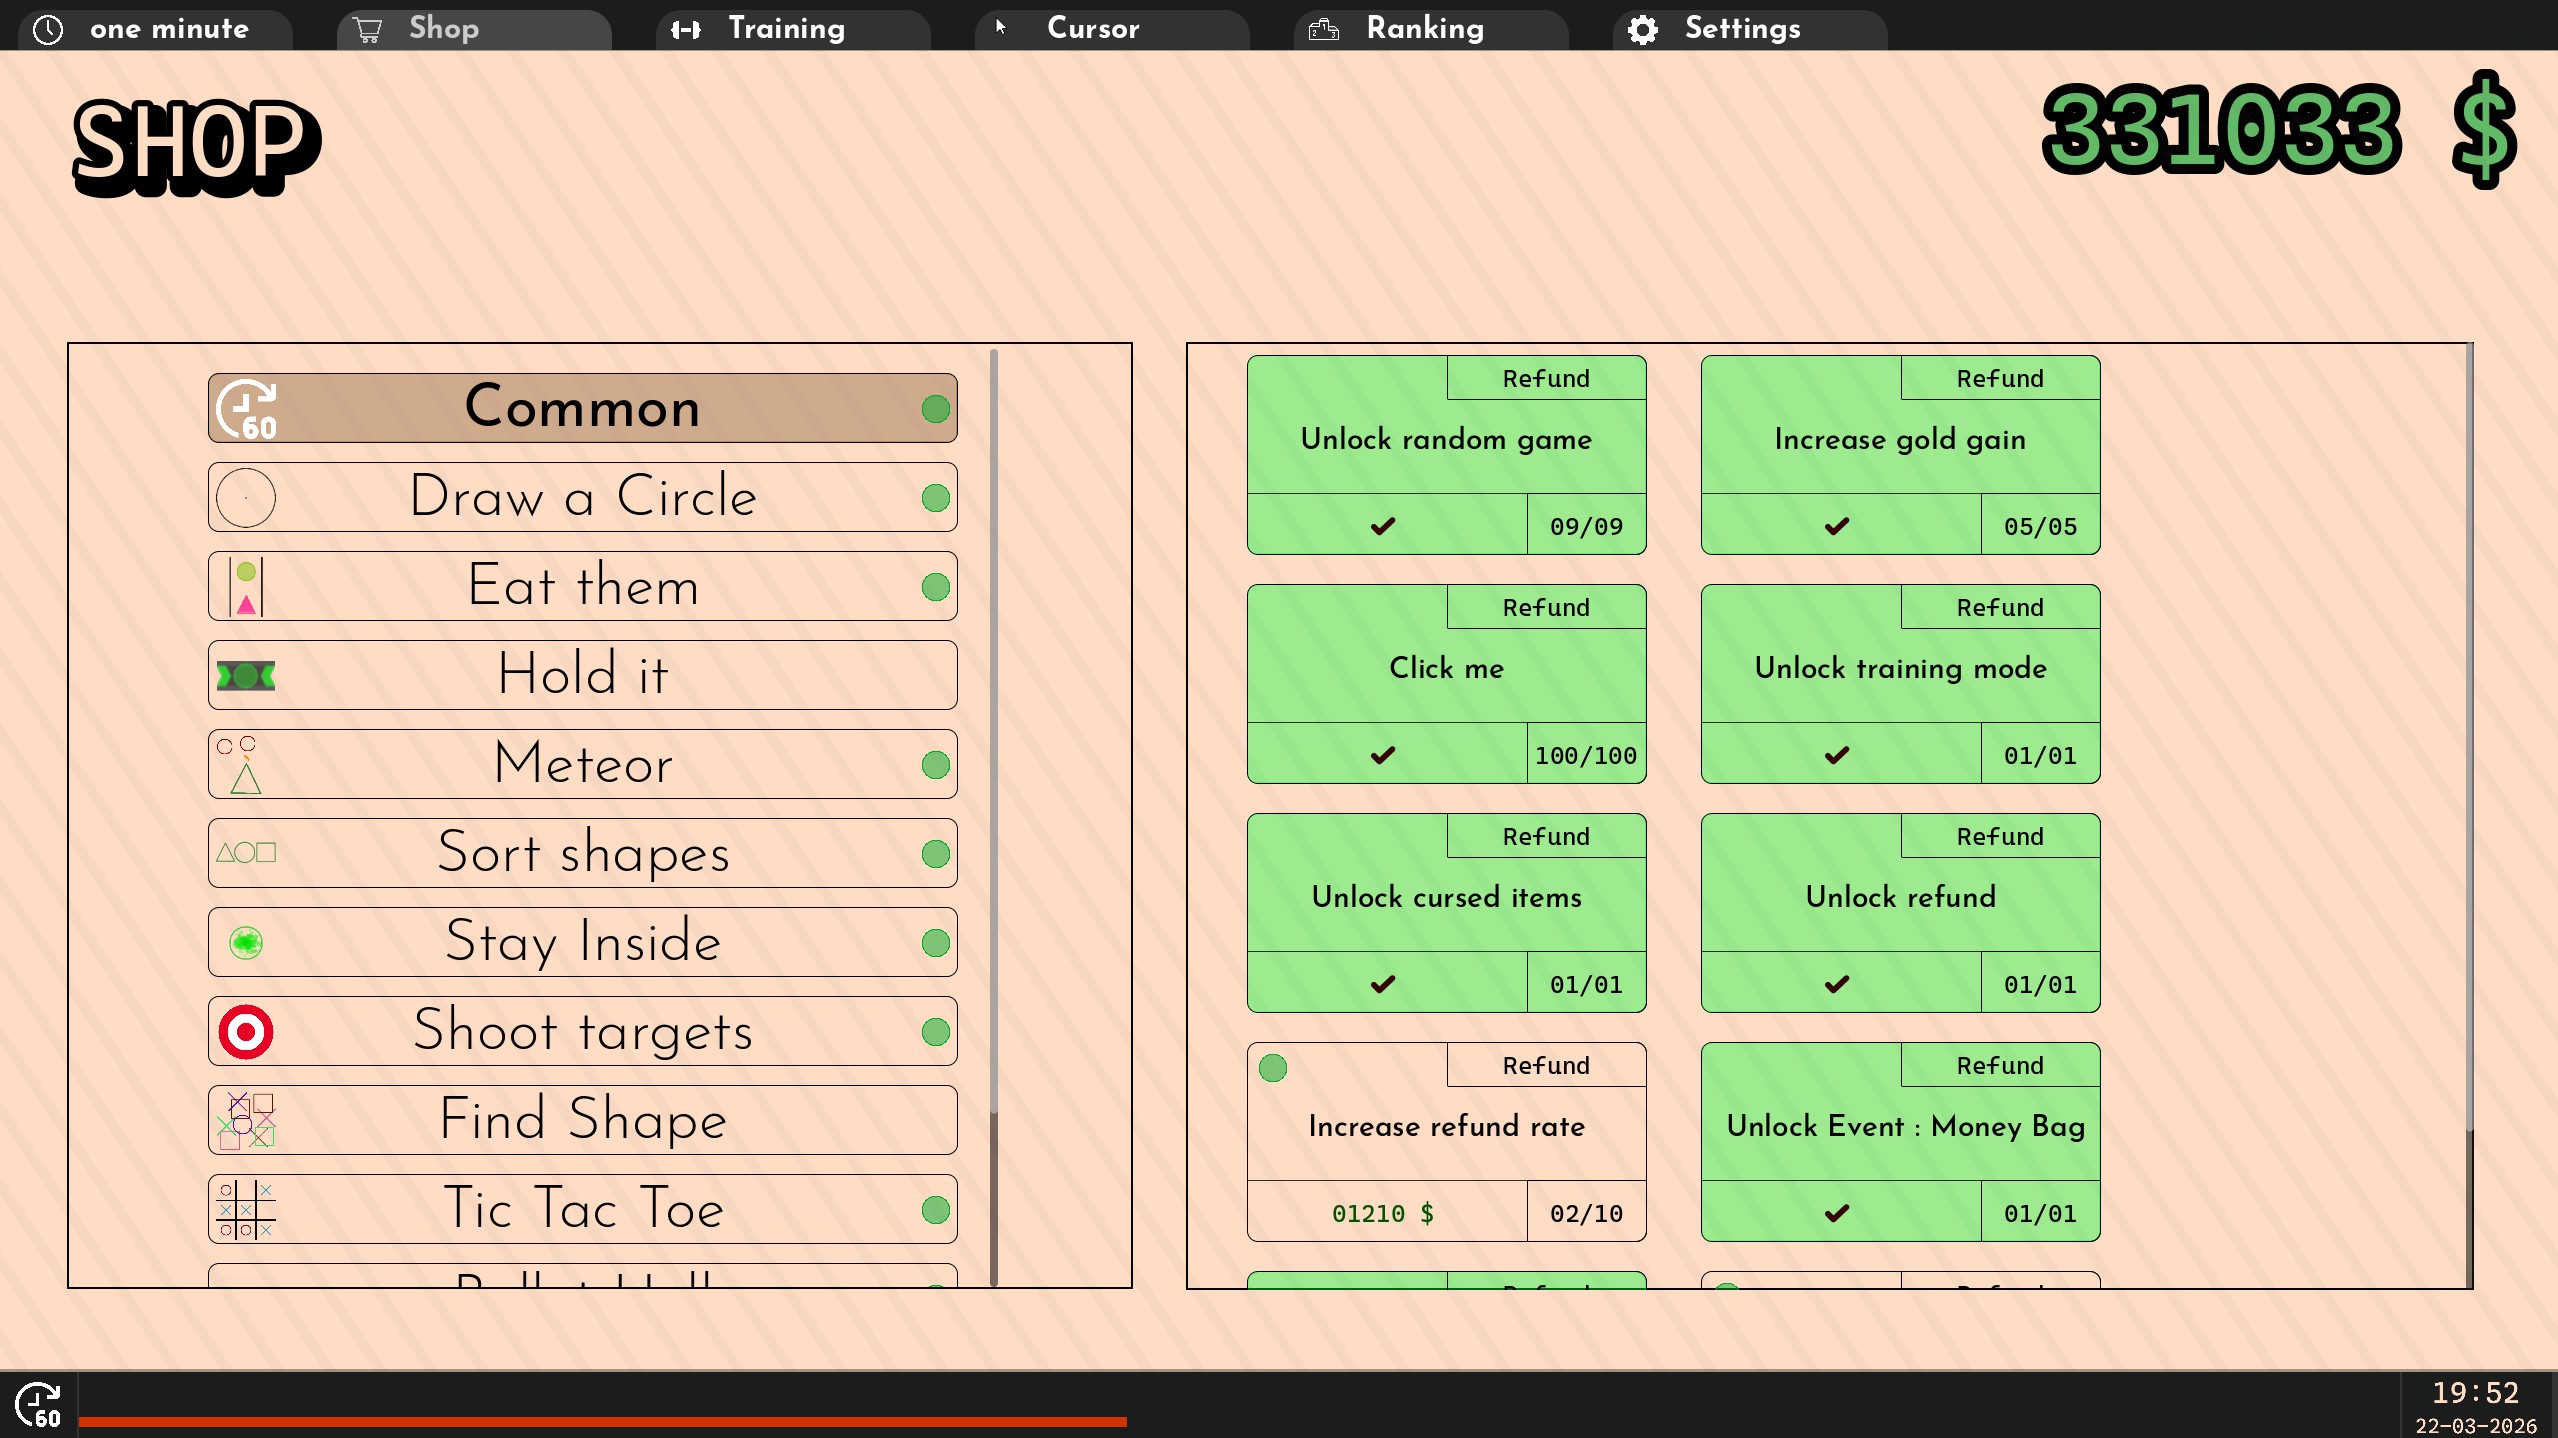Refund the Increase gold gain upgrade
Viewport: 2558px width, 1438px height.
[1999, 378]
